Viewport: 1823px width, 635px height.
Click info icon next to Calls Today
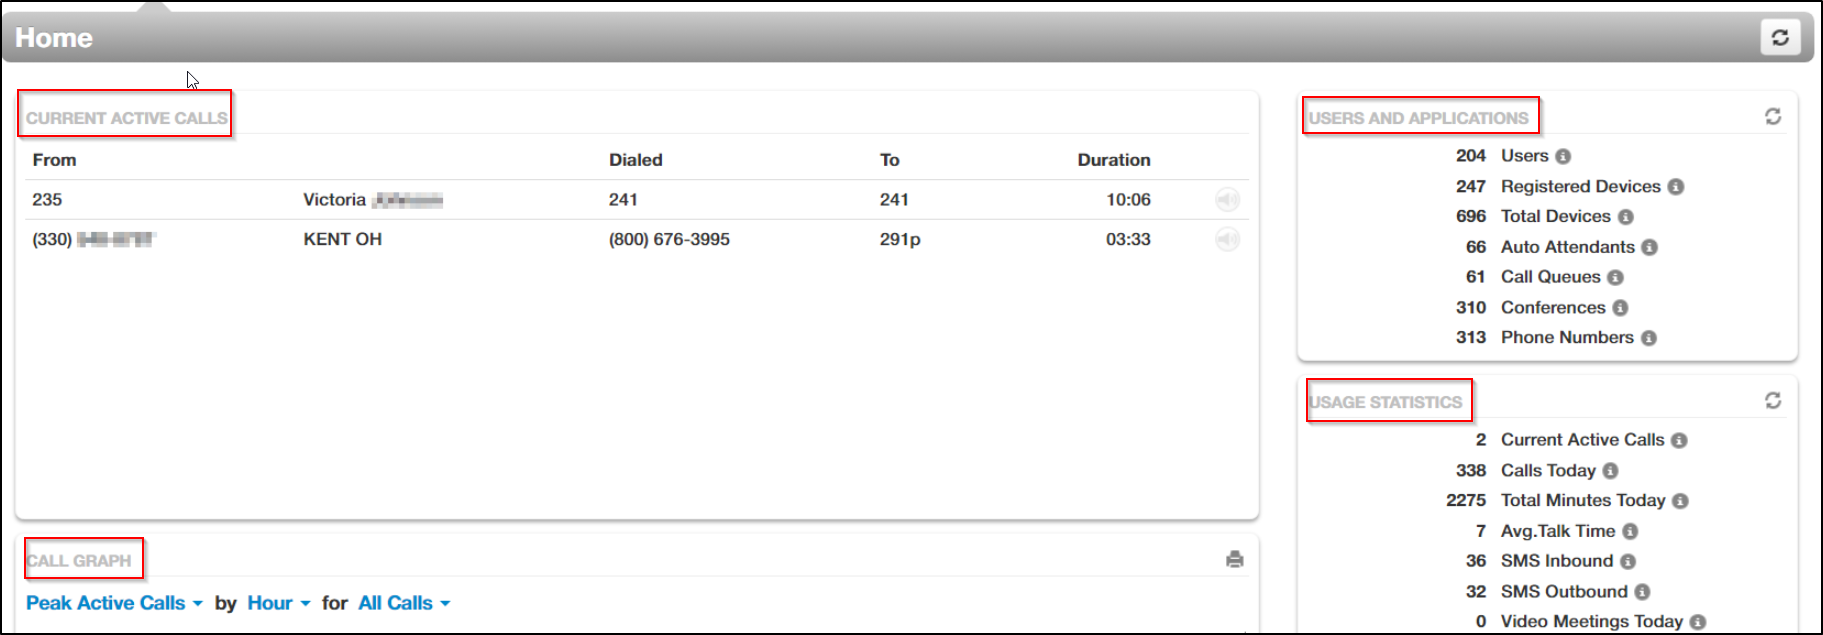pyautogui.click(x=1610, y=471)
